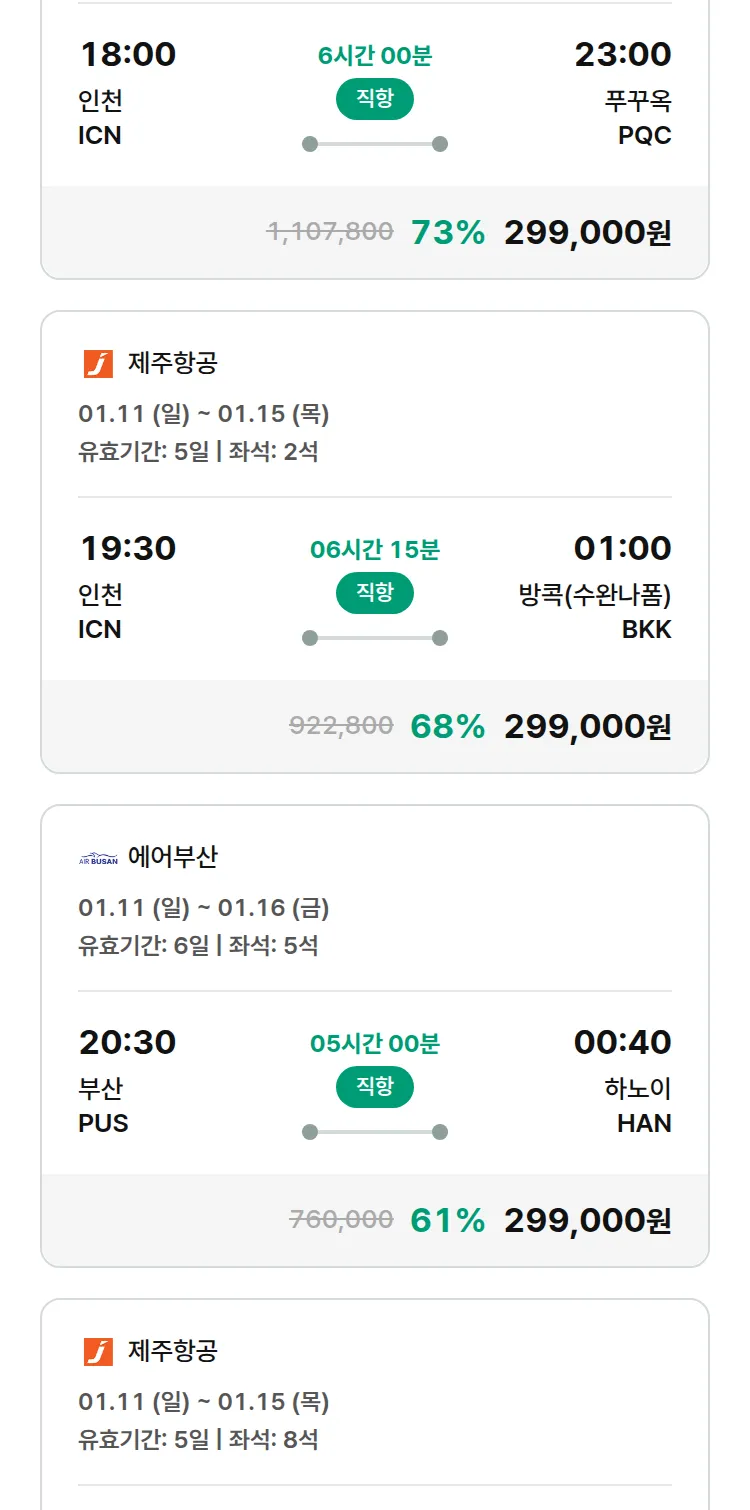Click the 73% discount label
The image size is (750, 1510).
447,233
